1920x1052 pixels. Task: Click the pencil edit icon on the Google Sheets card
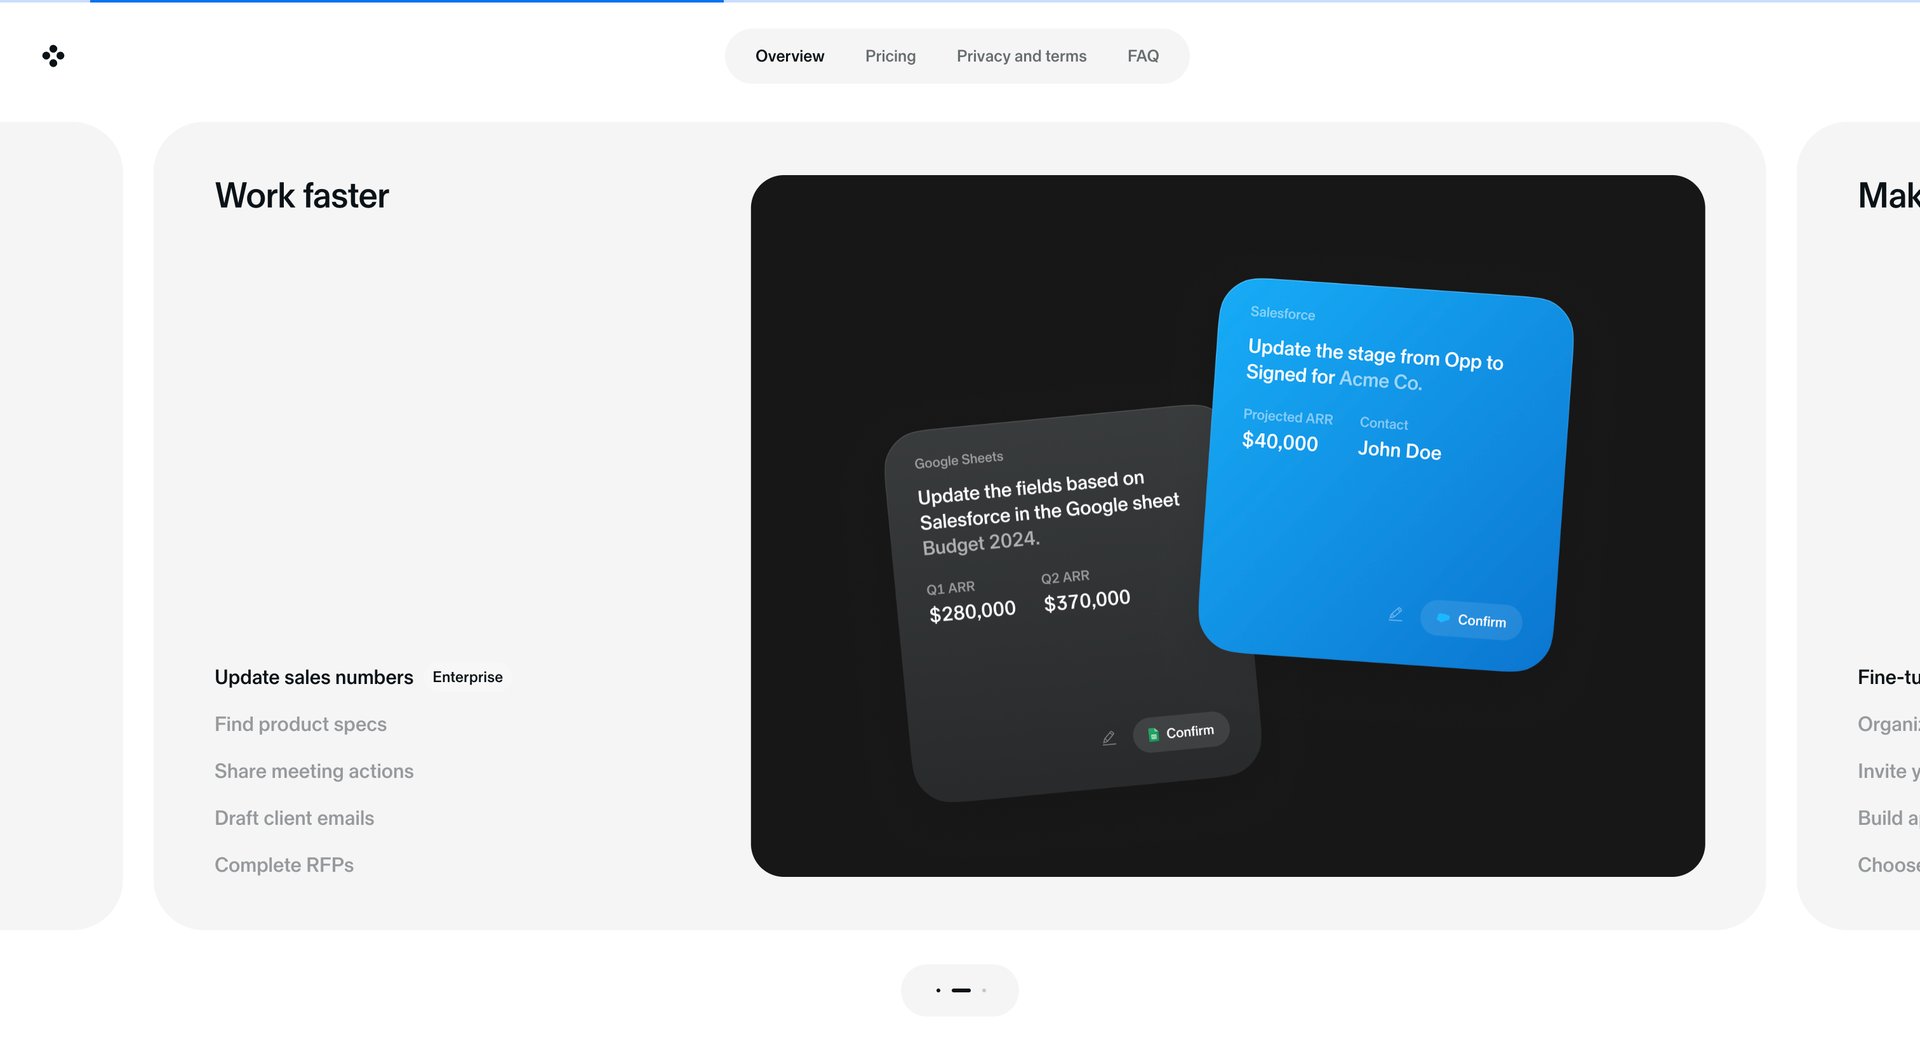(x=1109, y=737)
